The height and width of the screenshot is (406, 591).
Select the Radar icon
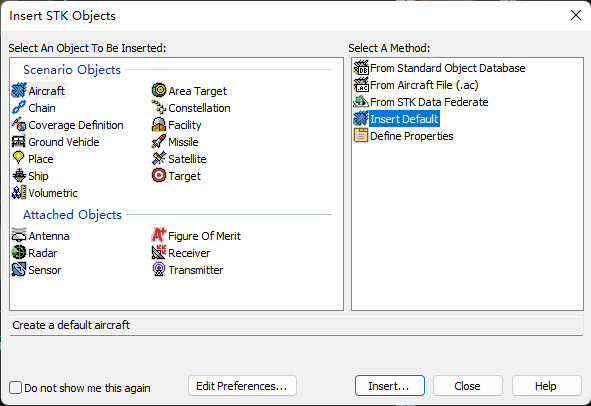19,253
